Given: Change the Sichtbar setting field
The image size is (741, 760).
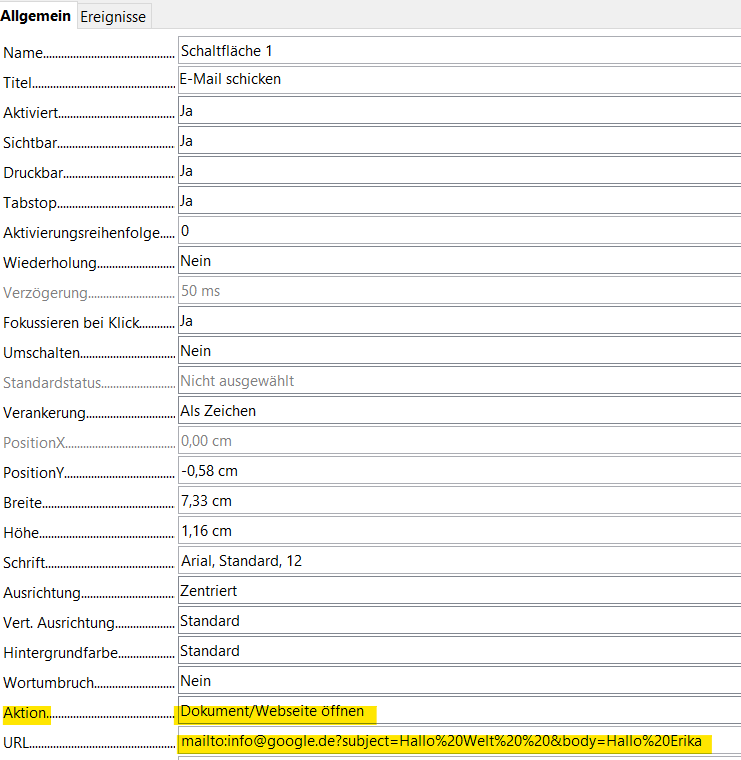Looking at the screenshot, I should click(458, 141).
